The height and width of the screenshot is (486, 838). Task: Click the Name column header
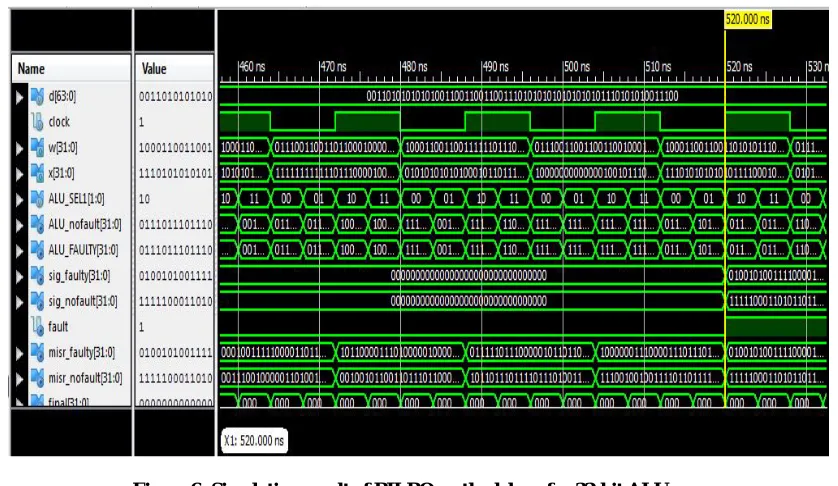[71, 68]
